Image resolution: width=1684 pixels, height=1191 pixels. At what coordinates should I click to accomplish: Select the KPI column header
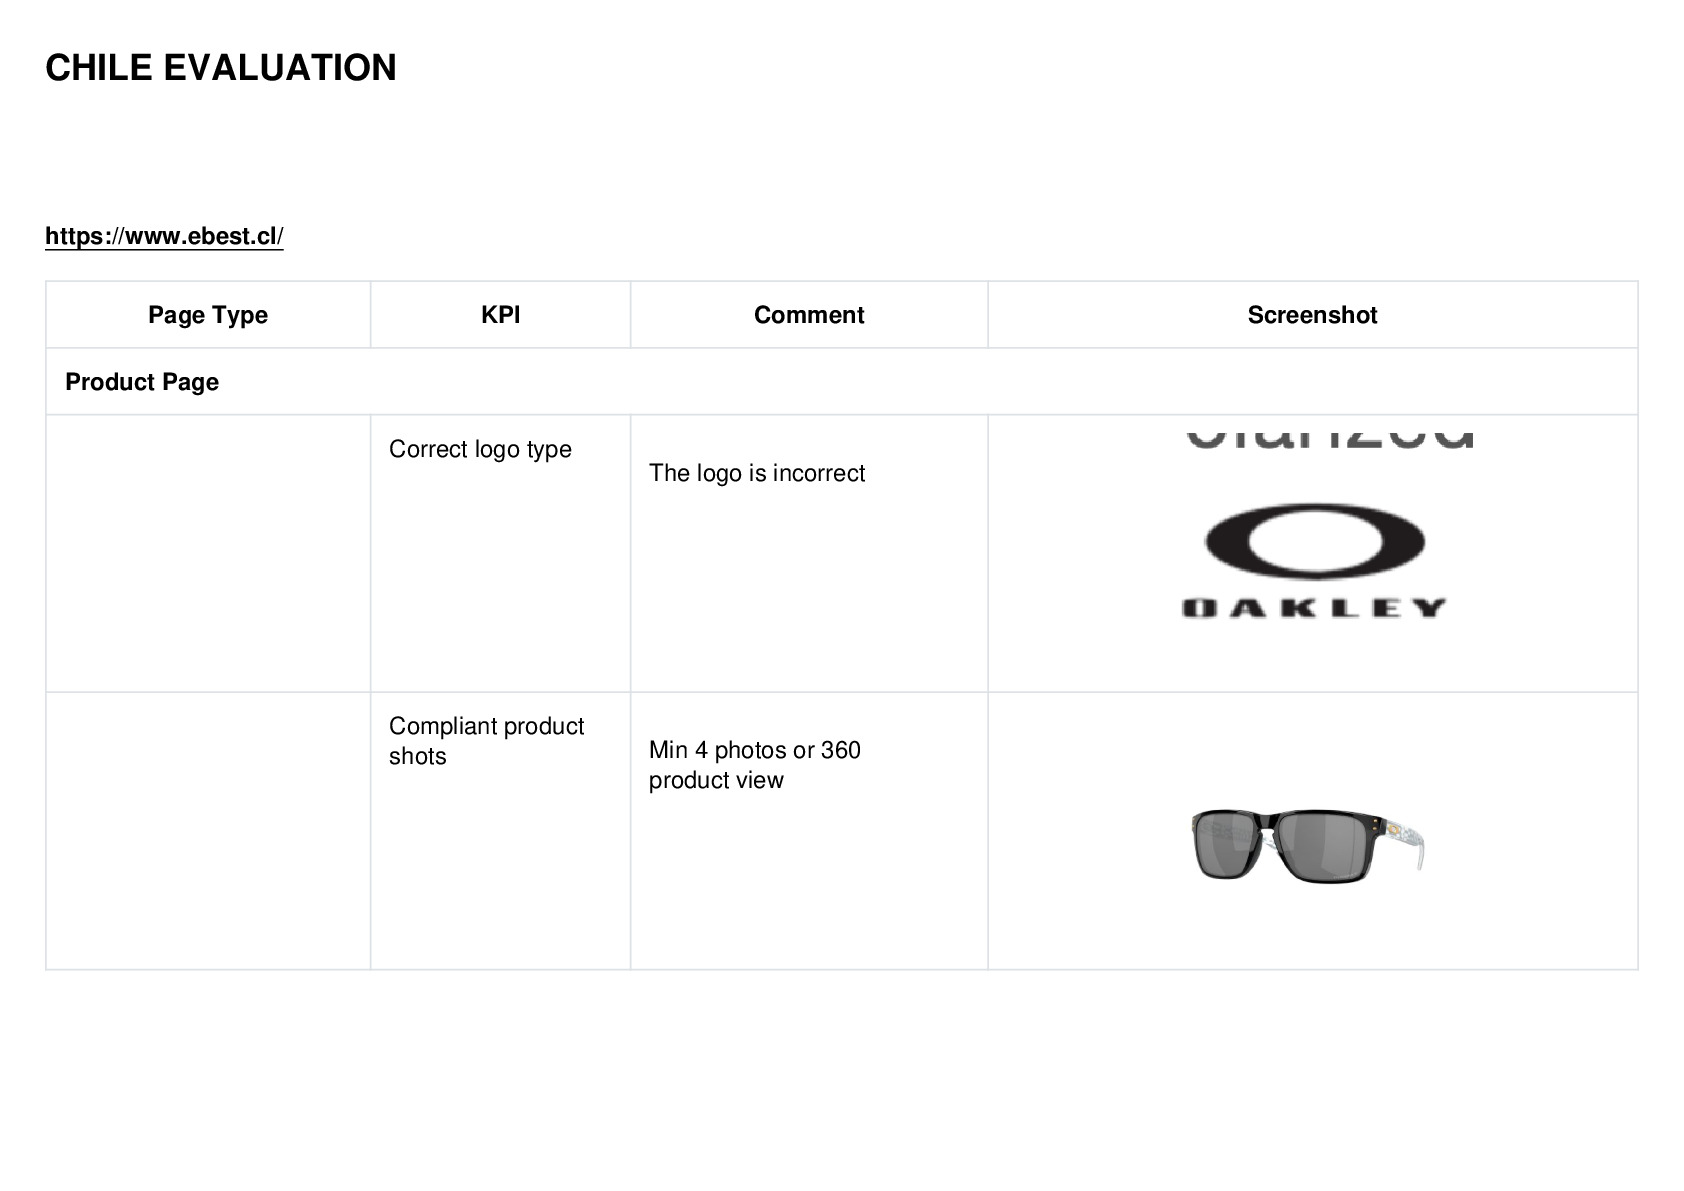tap(500, 315)
